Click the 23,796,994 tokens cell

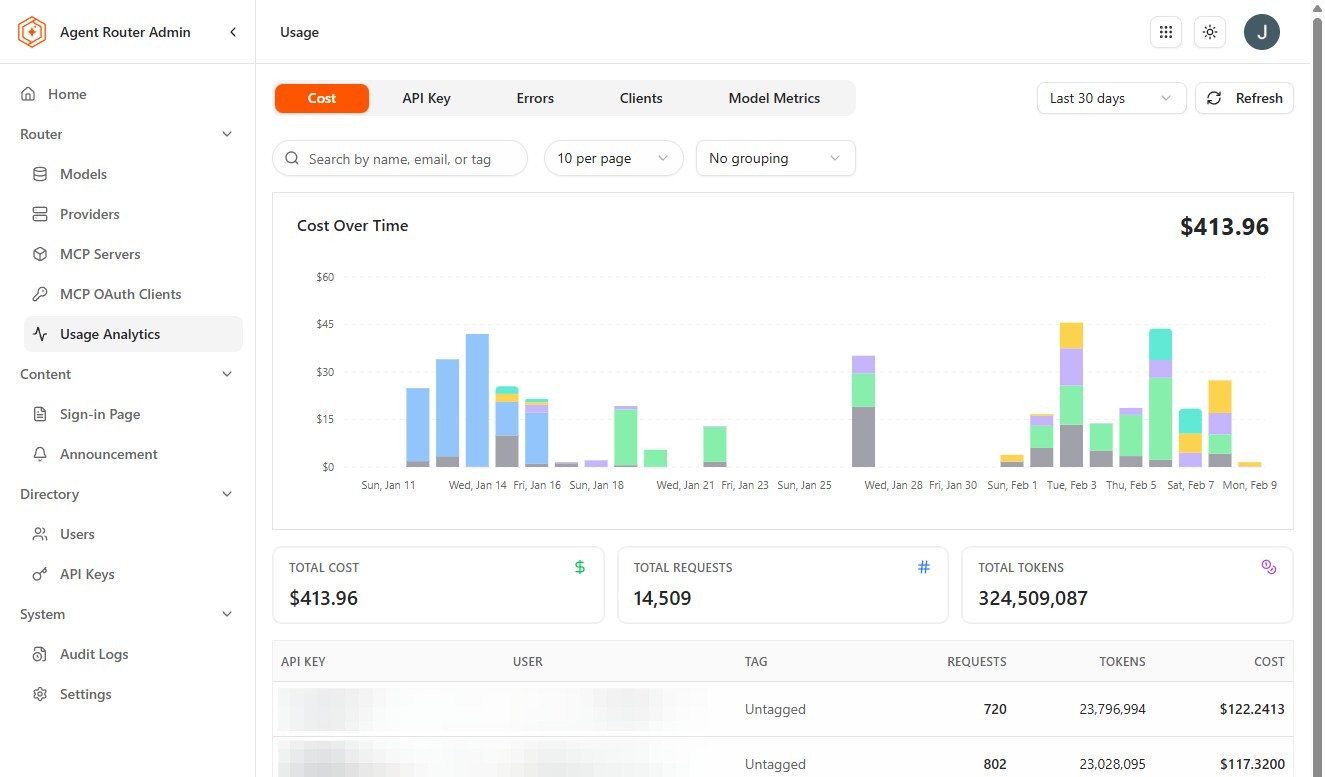[x=1112, y=709]
